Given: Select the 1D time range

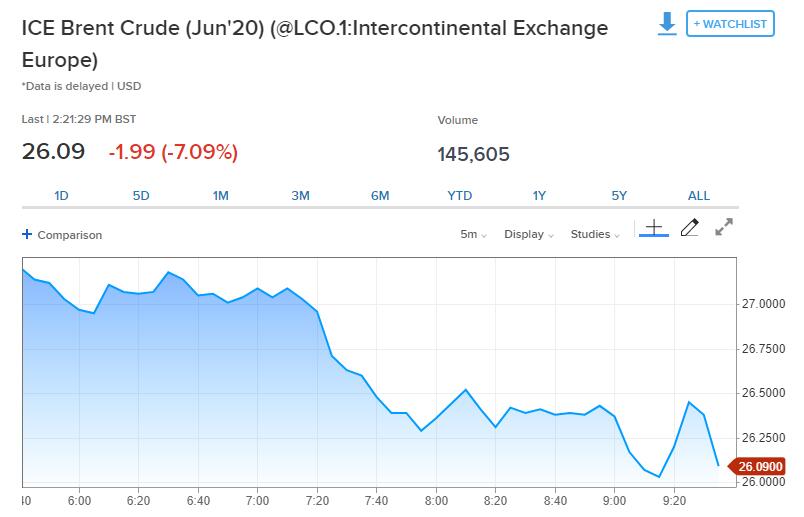Looking at the screenshot, I should pyautogui.click(x=61, y=195).
